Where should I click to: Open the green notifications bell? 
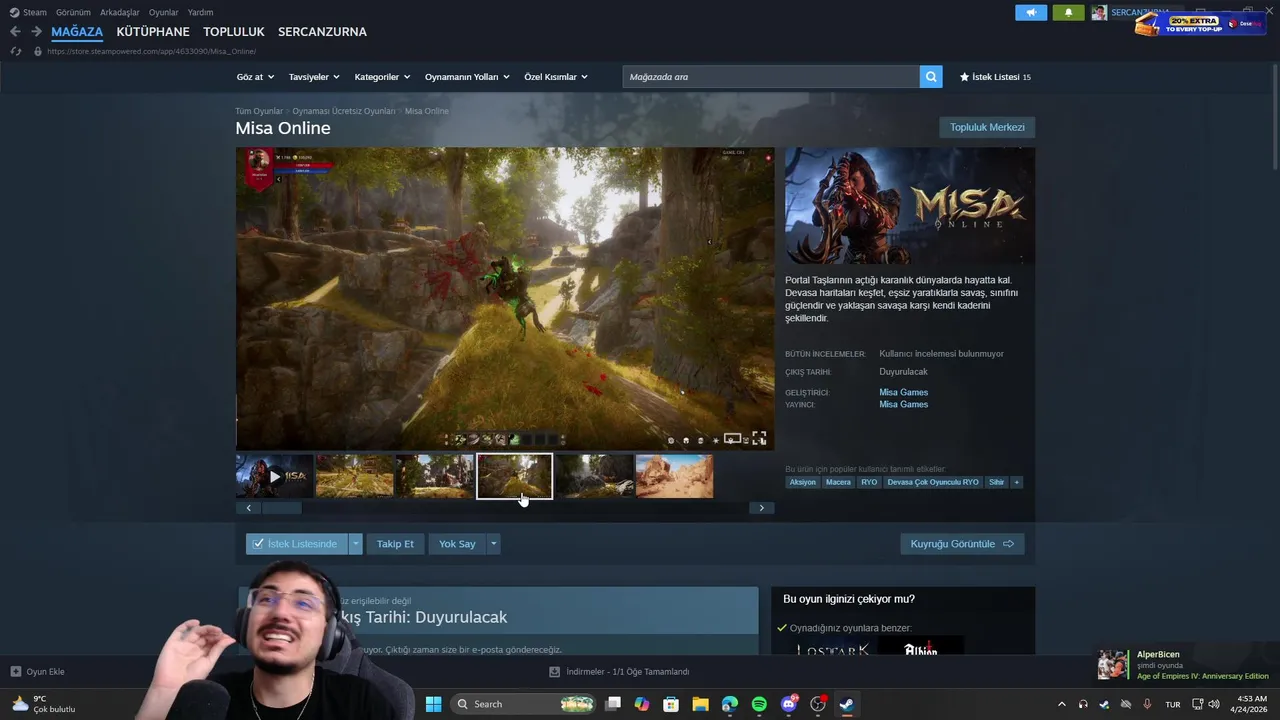pyautogui.click(x=1068, y=13)
